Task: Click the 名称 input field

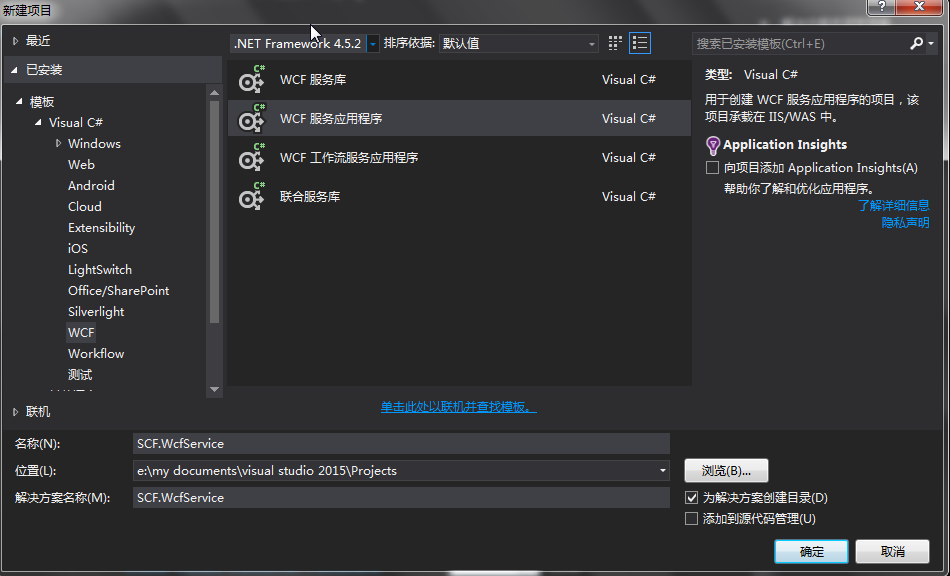Action: coord(401,443)
